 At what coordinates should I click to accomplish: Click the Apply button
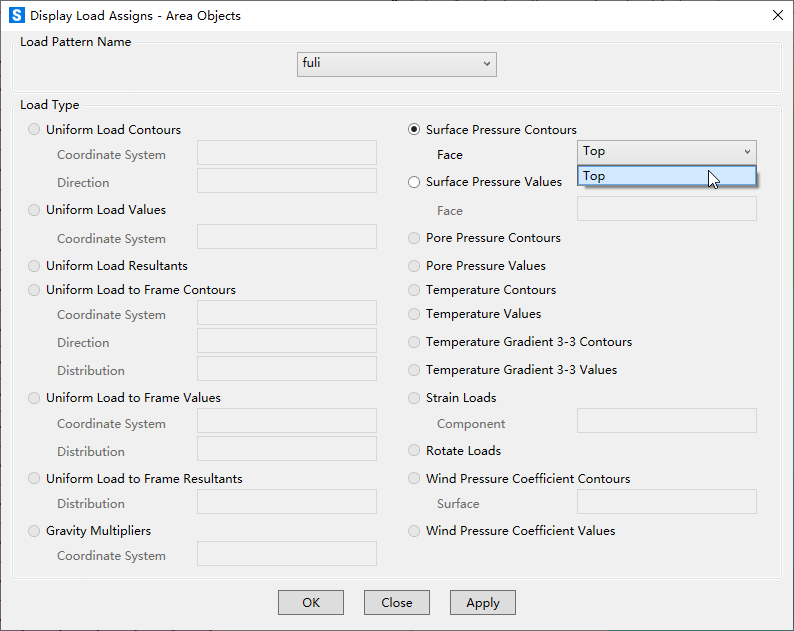pyautogui.click(x=483, y=603)
